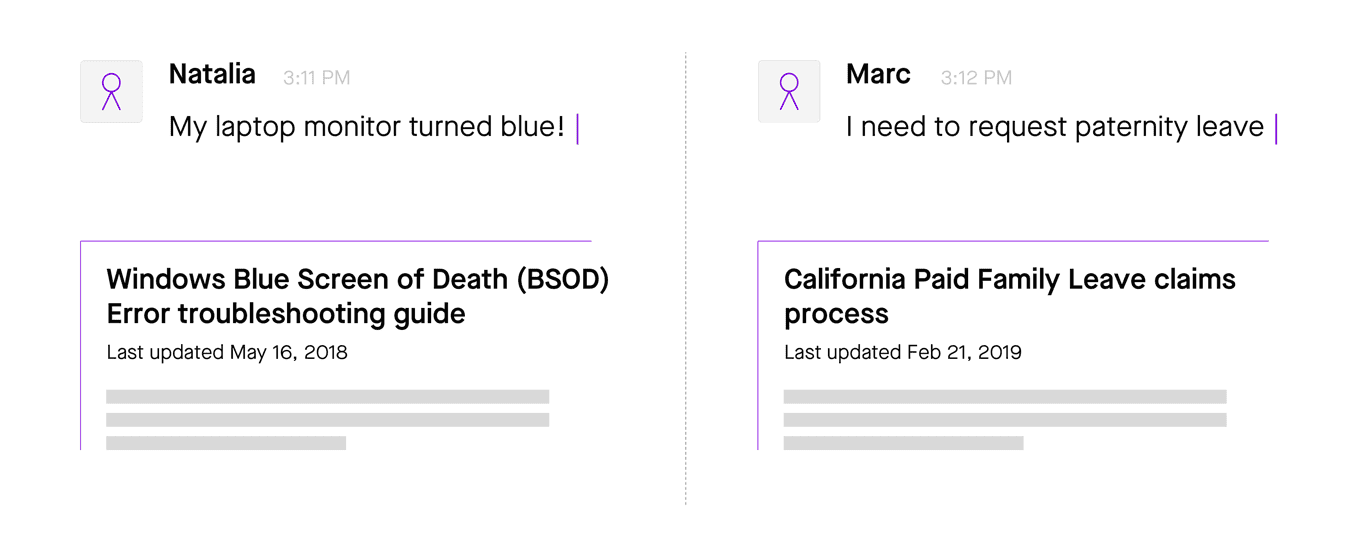Click the short third preview line in the Family Leave card
Image resolution: width=1366 pixels, height=540 pixels.
(904, 443)
